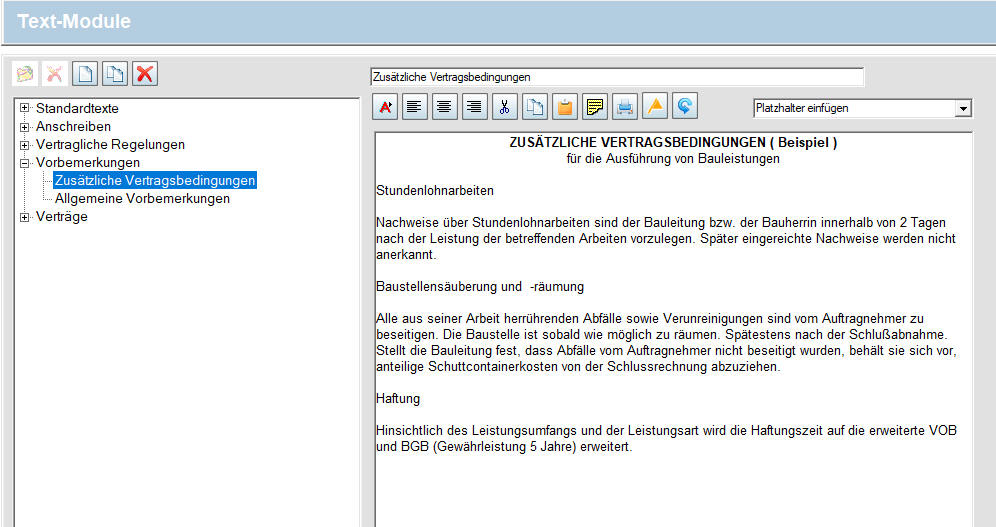Click the blue circular refresh icon

[x=685, y=107]
